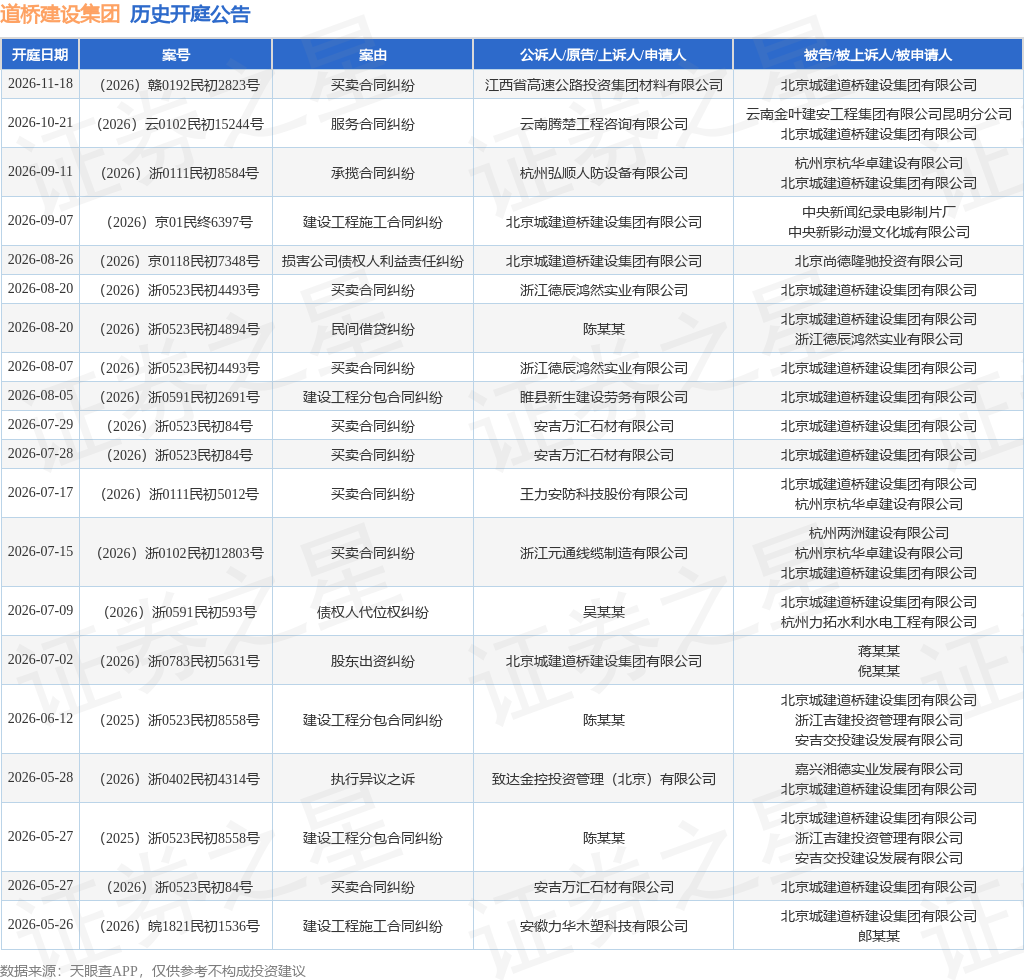The height and width of the screenshot is (980, 1024).
Task: Click the 天眼查APP data source text
Action: pyautogui.click(x=104, y=971)
